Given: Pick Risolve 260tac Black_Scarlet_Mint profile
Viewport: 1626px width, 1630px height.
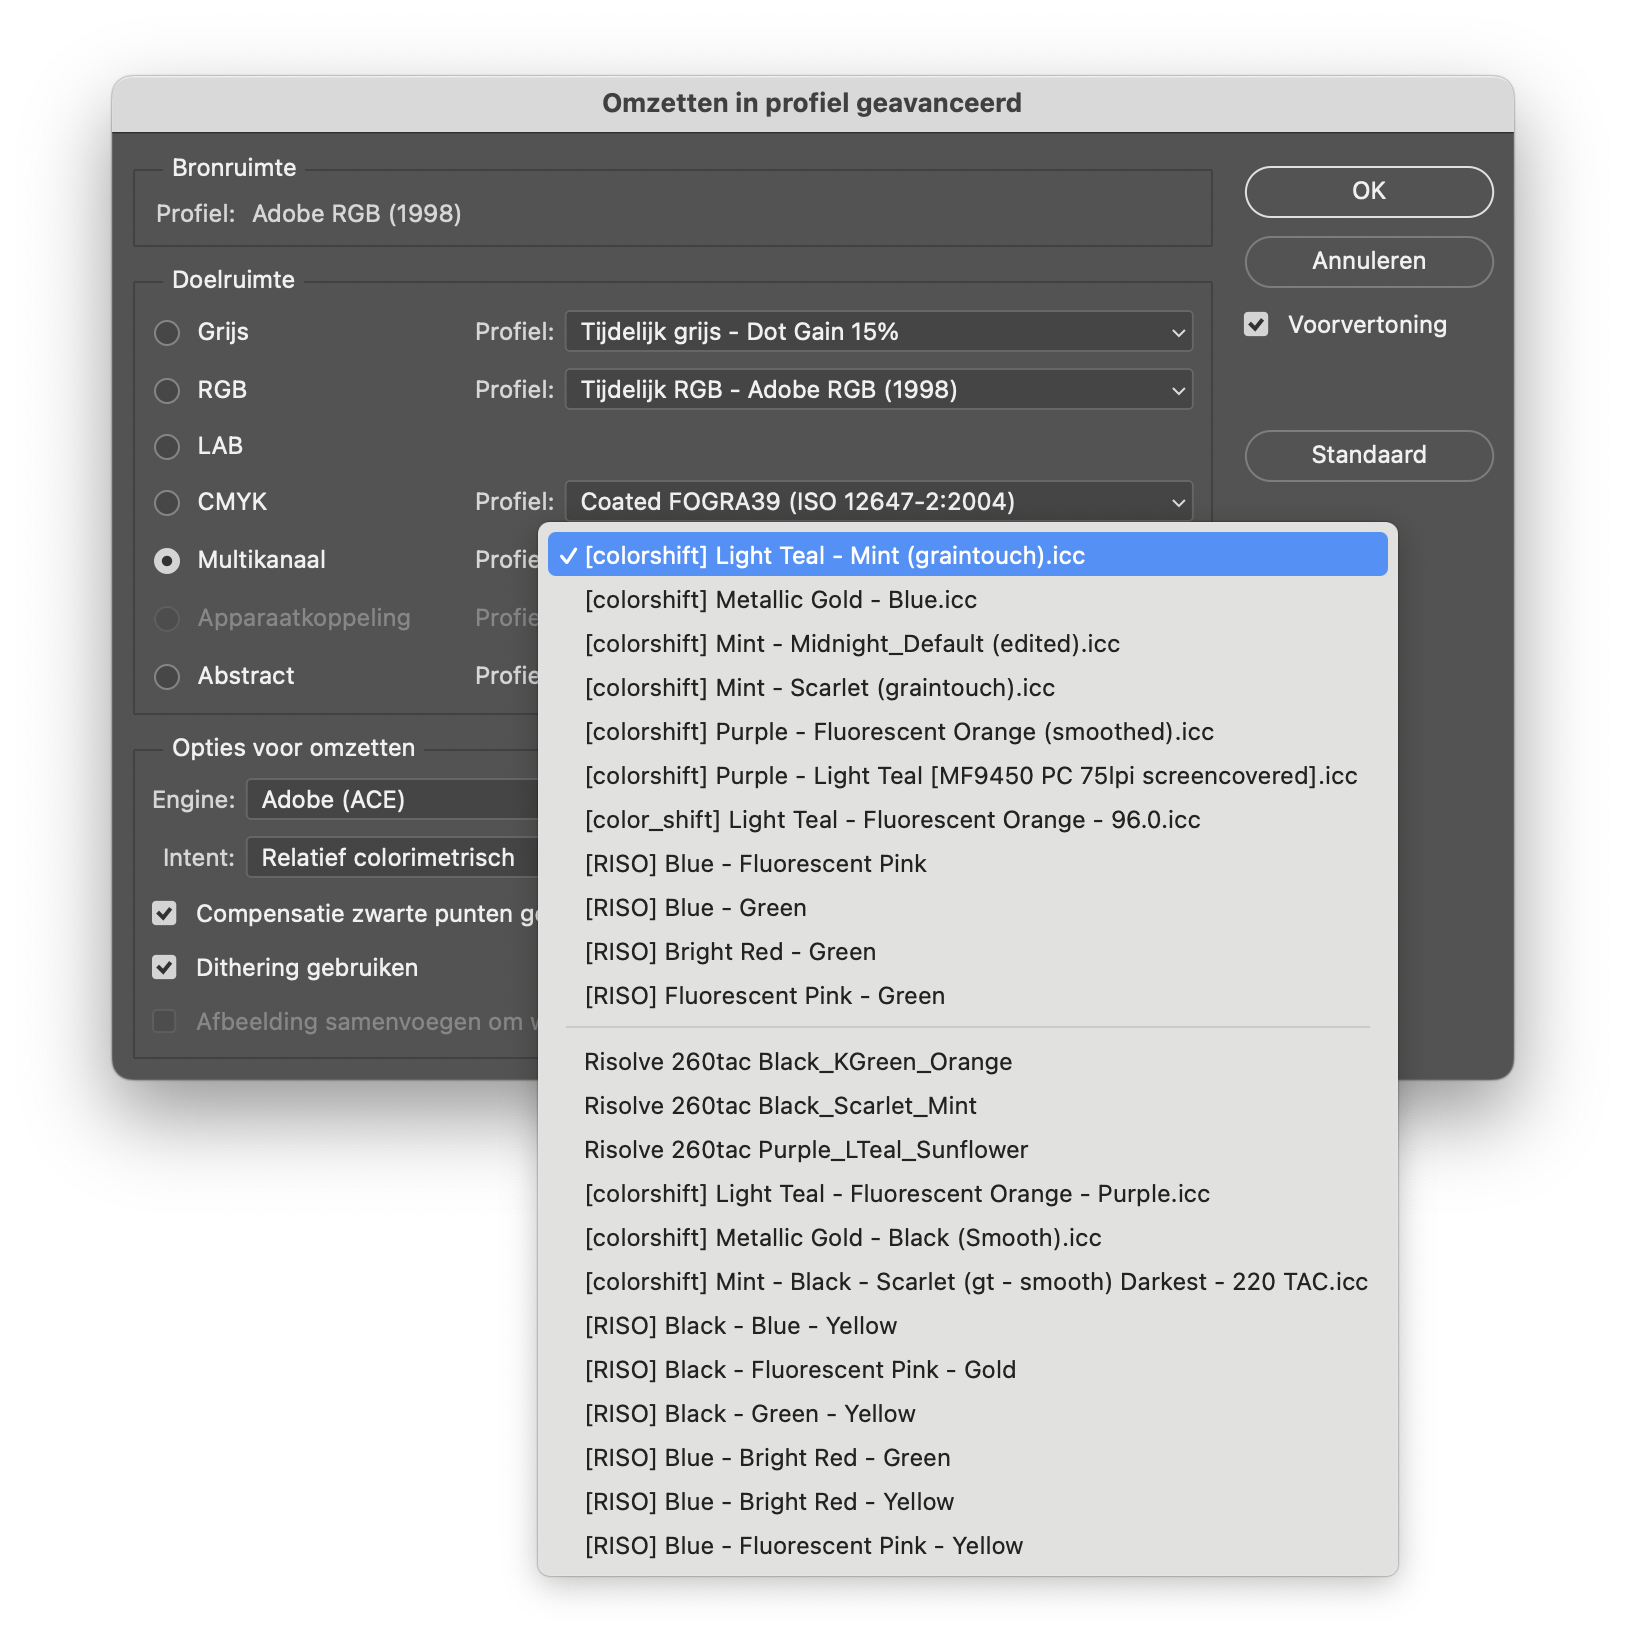Looking at the screenshot, I should [x=780, y=1106].
